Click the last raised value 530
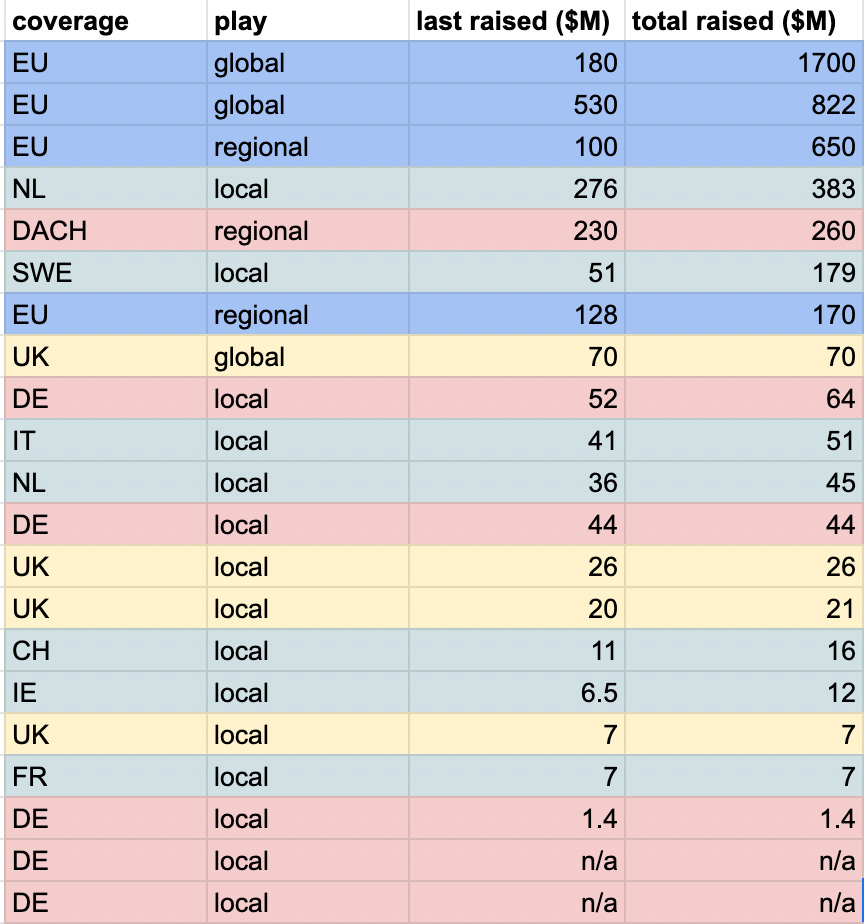The width and height of the screenshot is (864, 924). [x=516, y=105]
